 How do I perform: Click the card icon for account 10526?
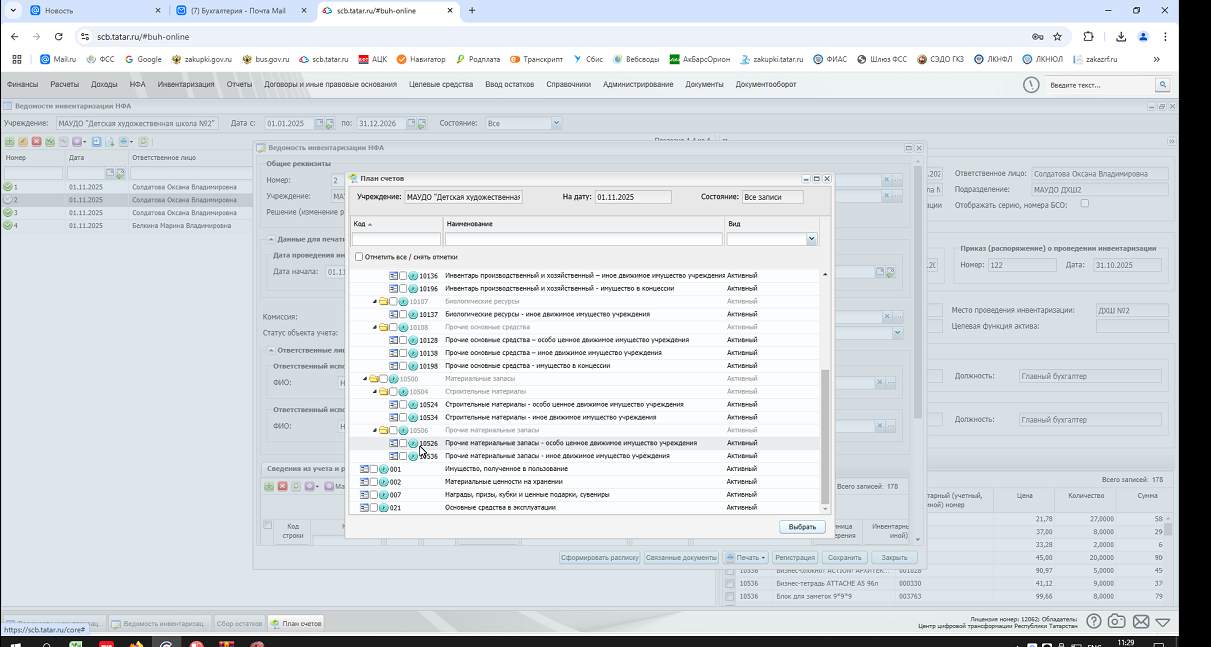point(394,443)
